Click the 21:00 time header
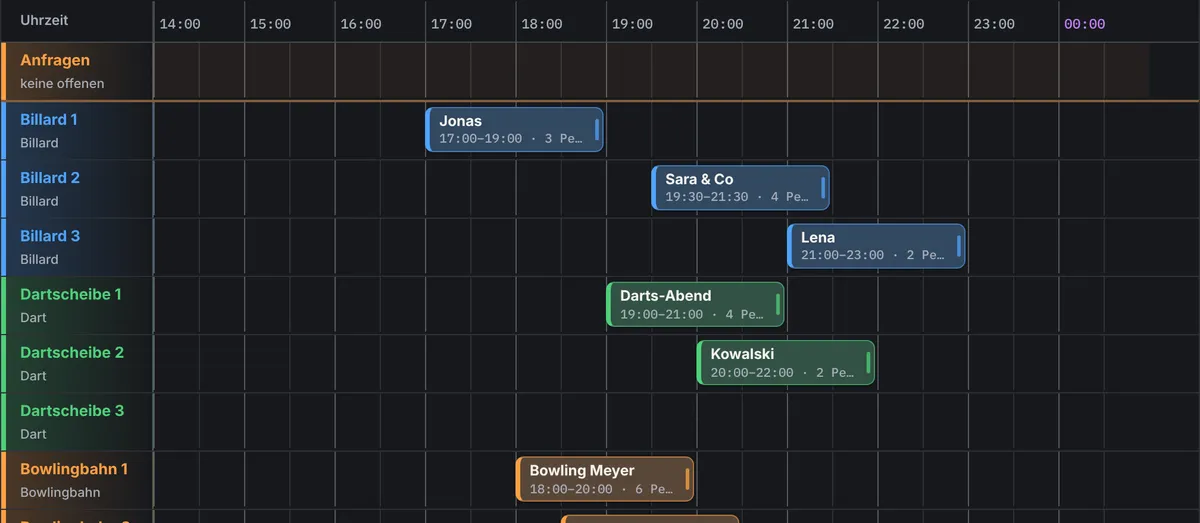Viewport: 1200px width, 523px height. tap(813, 24)
